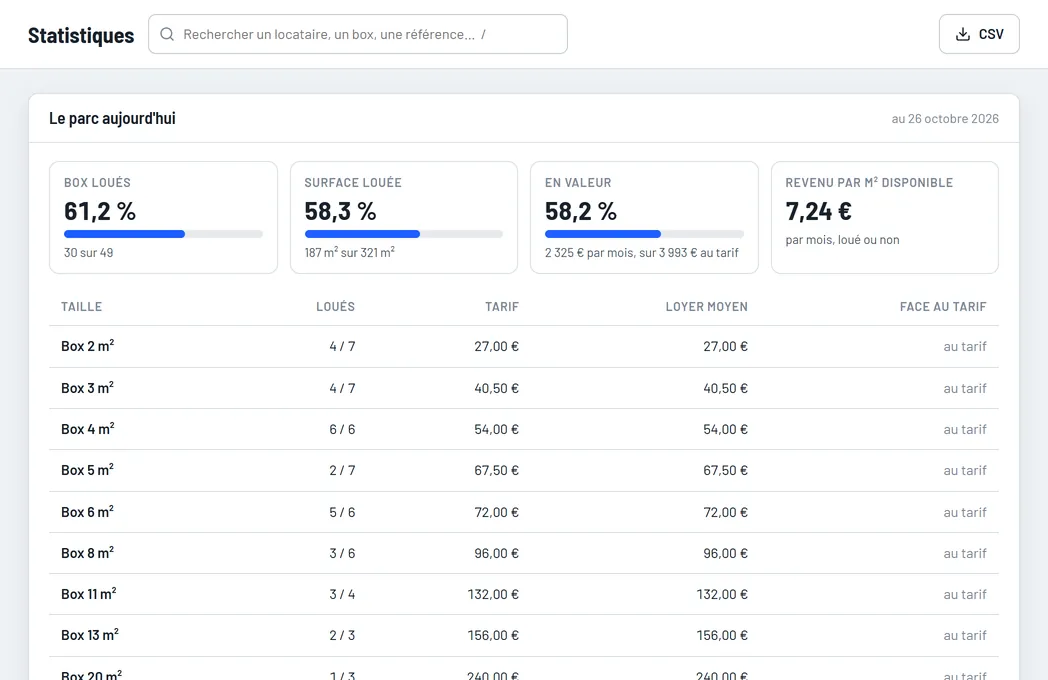1048x680 pixels.
Task: Select the 61,2 % box loués value
Action: click(x=100, y=211)
